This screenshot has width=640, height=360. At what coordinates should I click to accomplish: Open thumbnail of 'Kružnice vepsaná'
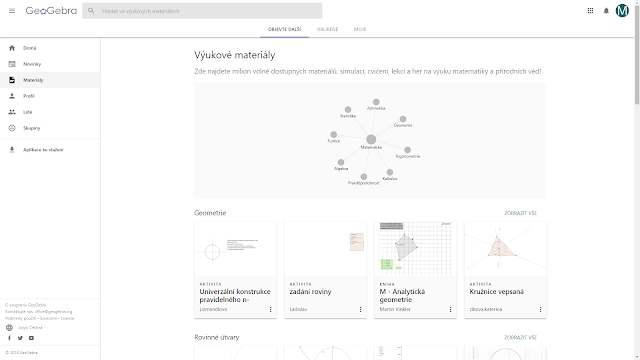click(x=505, y=249)
